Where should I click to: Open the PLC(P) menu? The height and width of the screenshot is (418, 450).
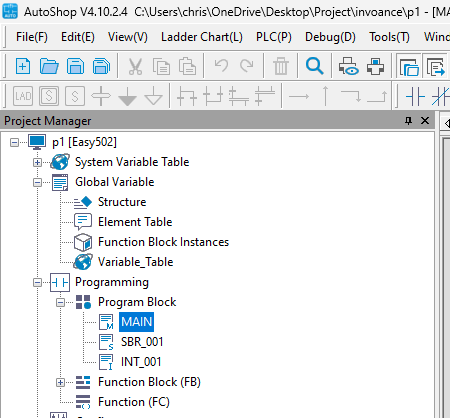tap(274, 37)
